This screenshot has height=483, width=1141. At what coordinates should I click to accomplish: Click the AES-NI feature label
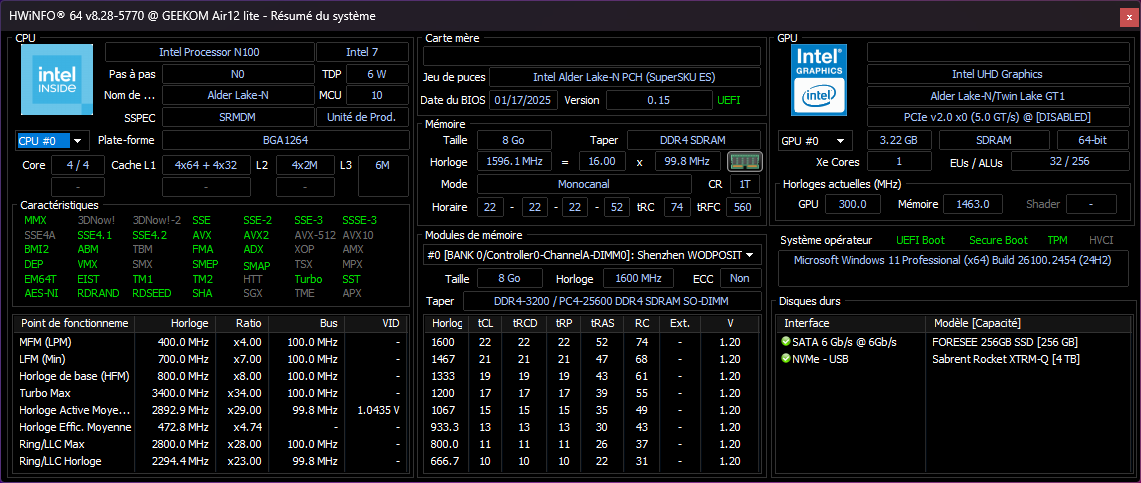[x=41, y=293]
